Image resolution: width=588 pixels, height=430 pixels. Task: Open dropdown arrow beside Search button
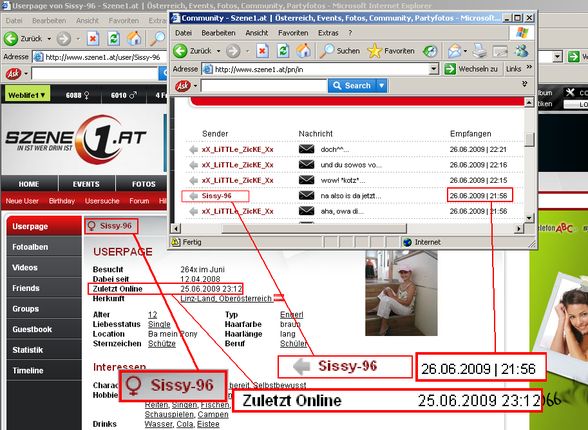pos(381,85)
